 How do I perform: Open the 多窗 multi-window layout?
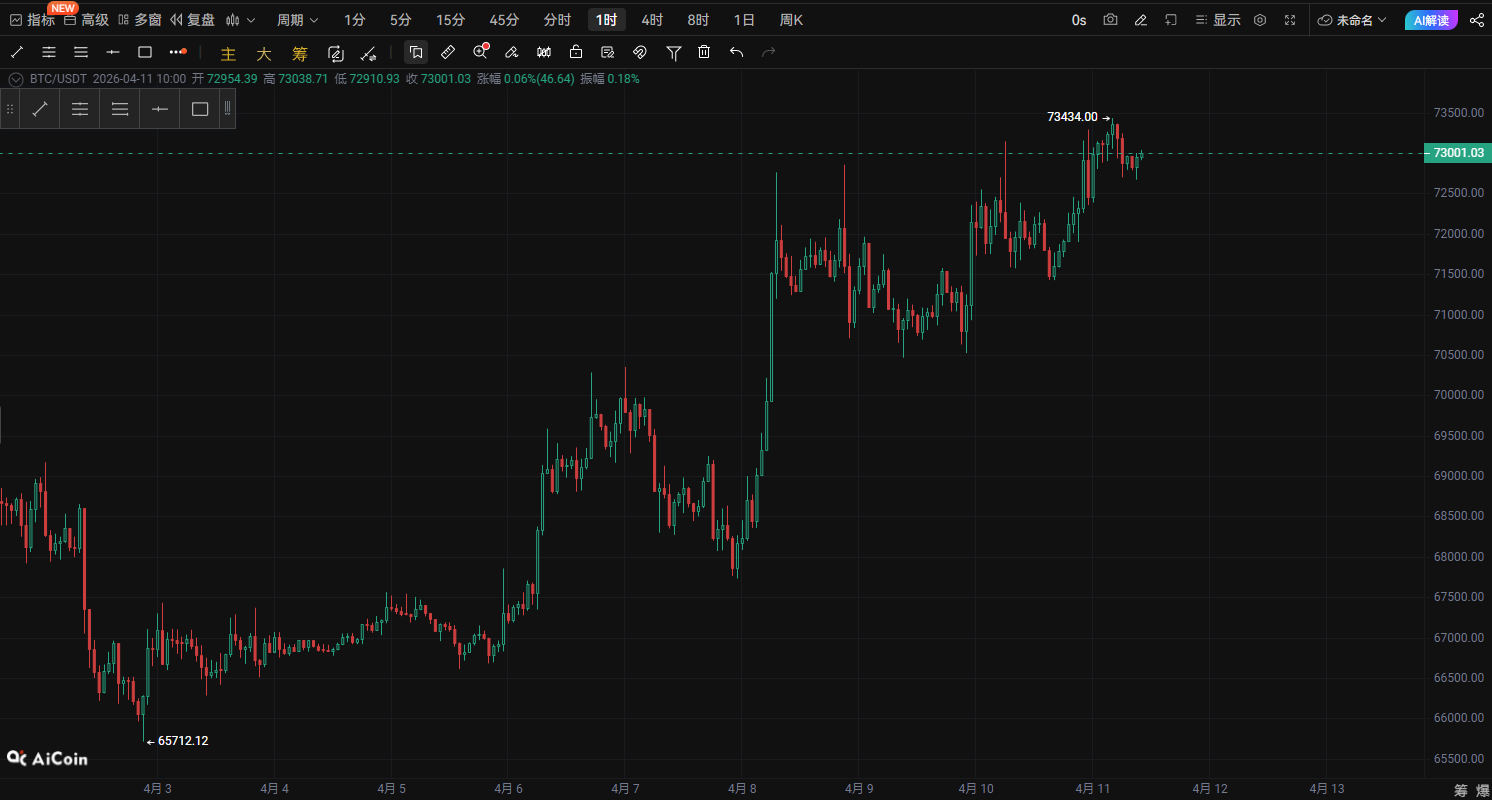click(139, 20)
